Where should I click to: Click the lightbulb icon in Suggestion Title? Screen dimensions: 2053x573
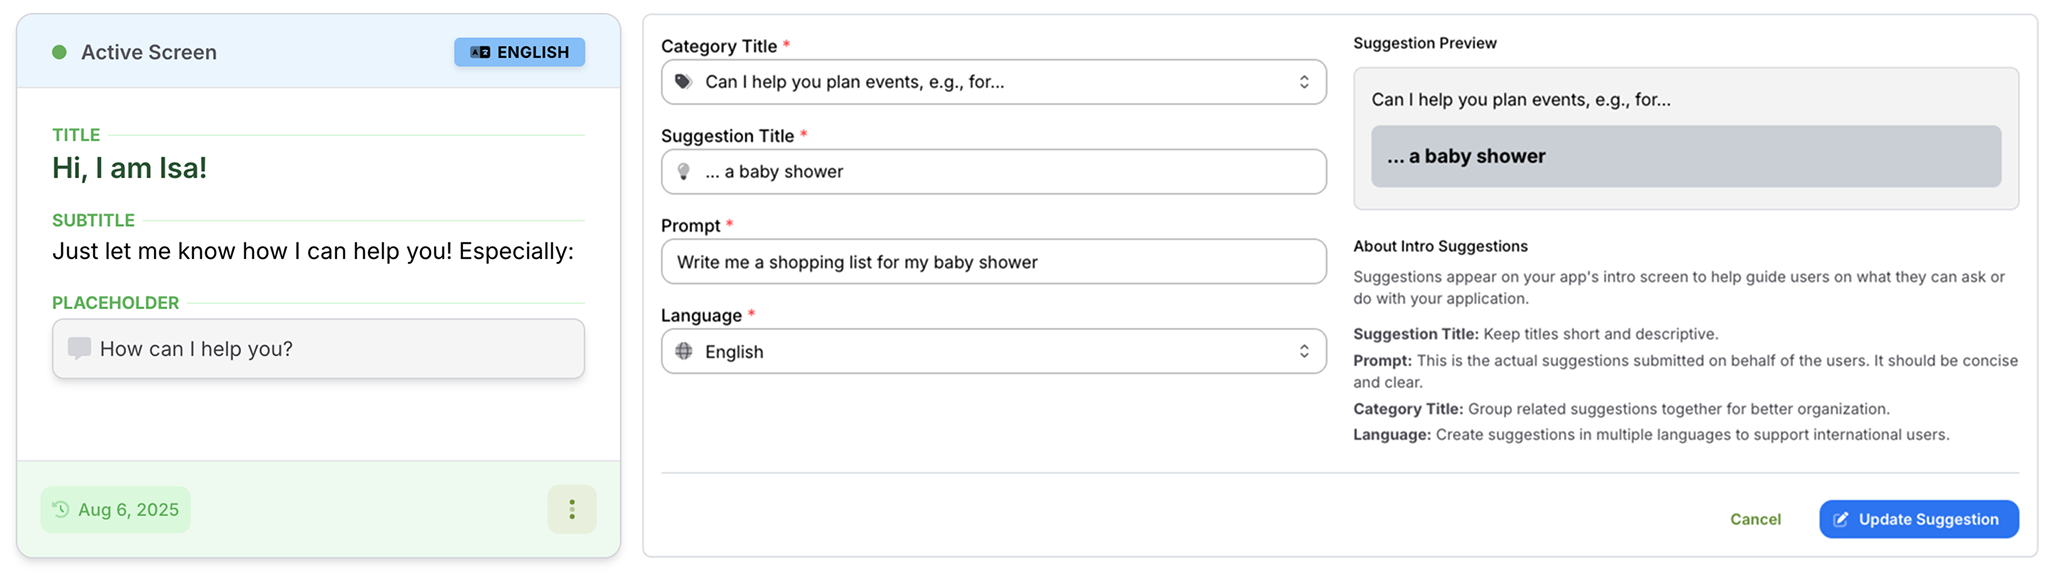[x=684, y=171]
